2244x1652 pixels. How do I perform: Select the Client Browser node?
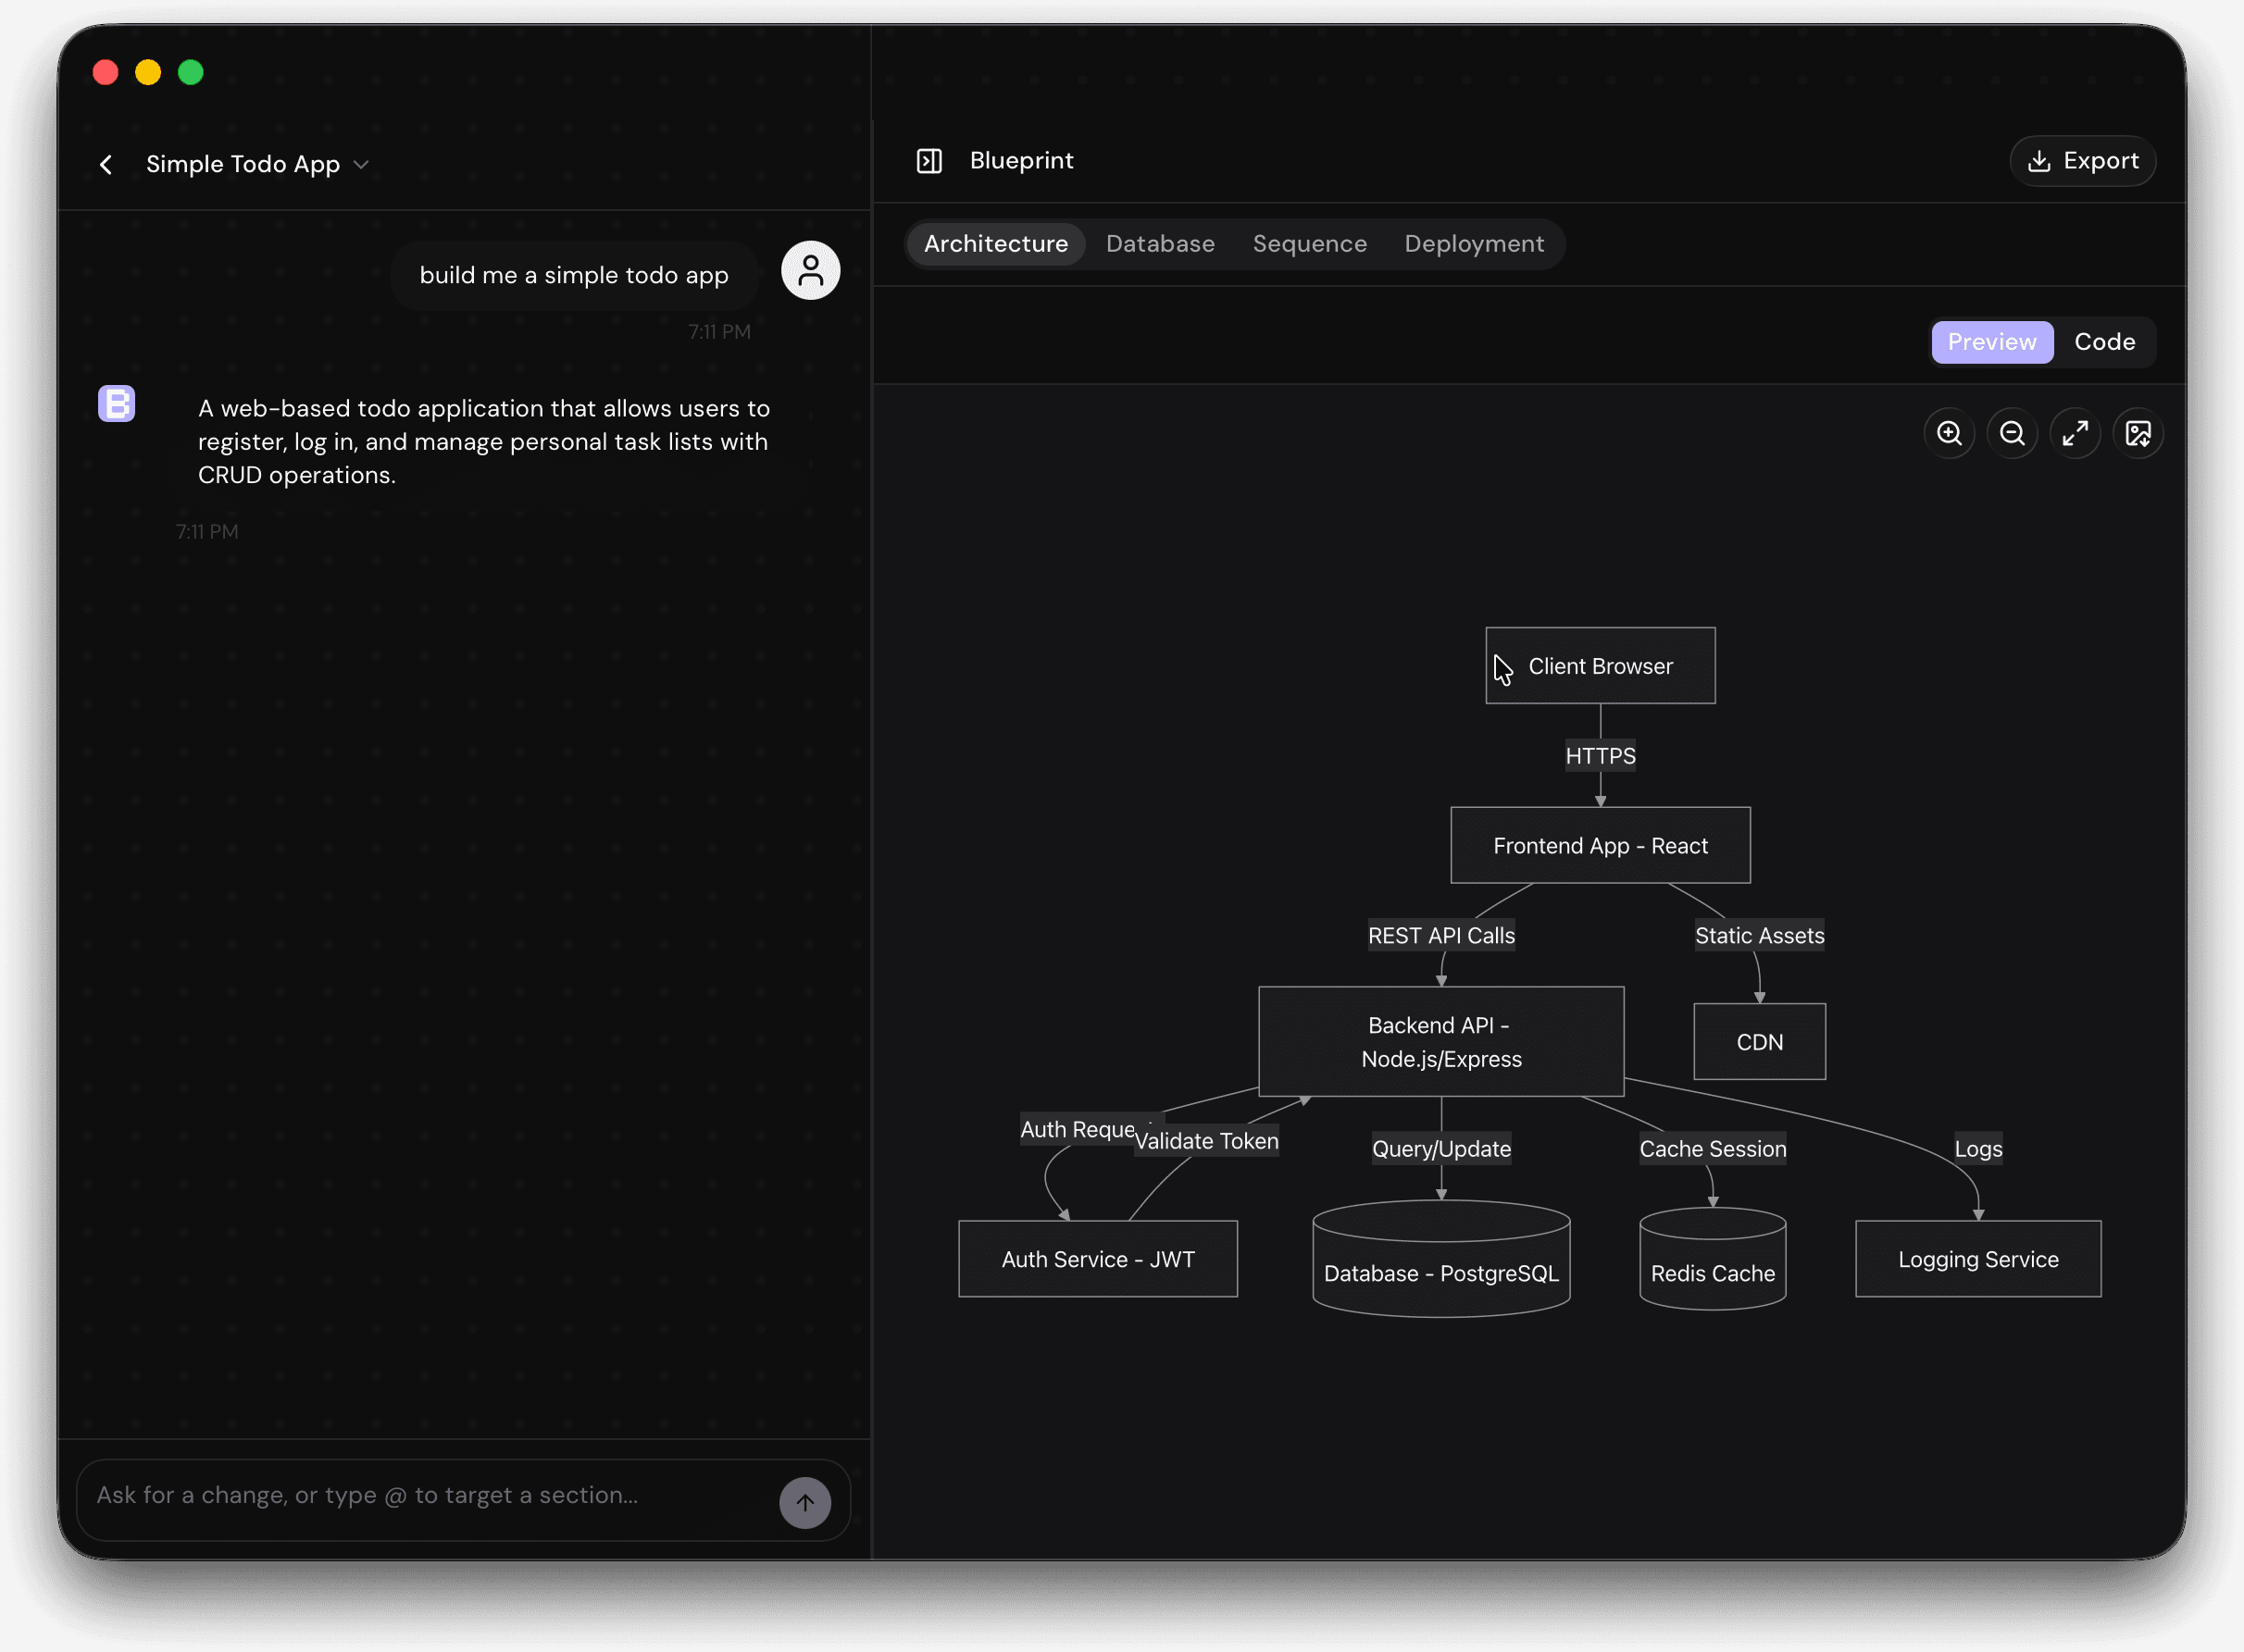(x=1600, y=666)
